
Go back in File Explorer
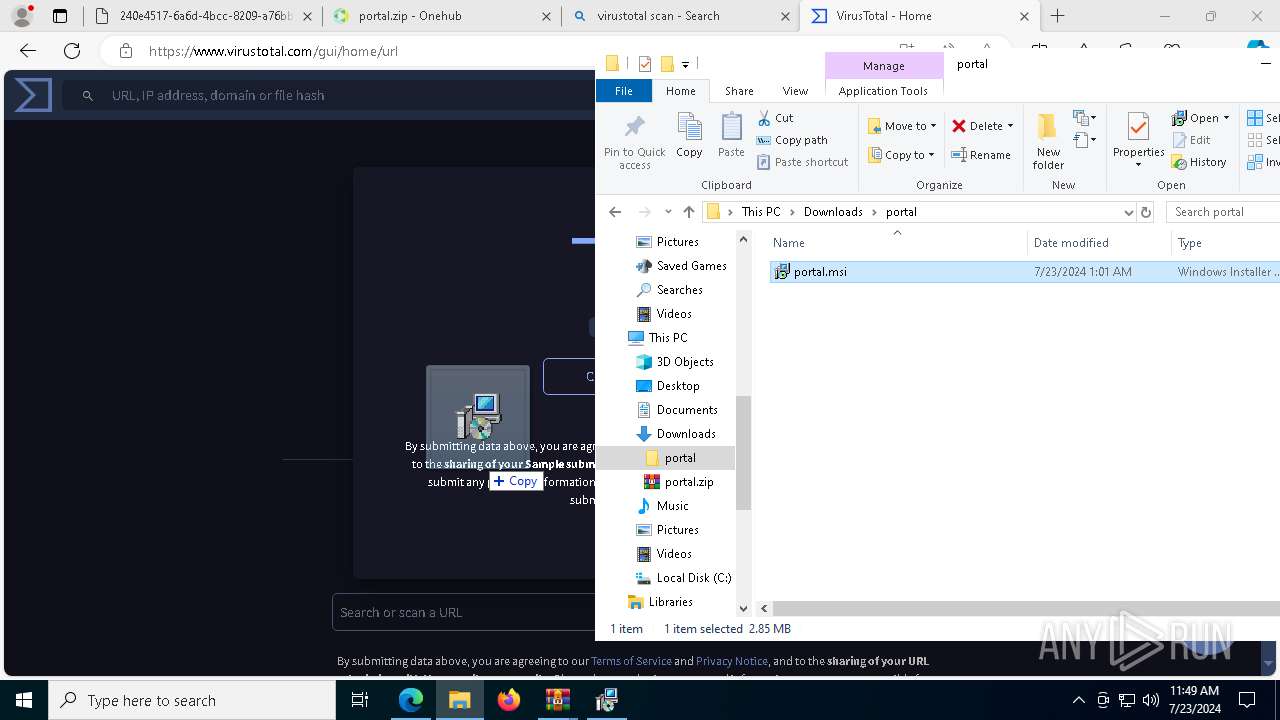coord(615,212)
